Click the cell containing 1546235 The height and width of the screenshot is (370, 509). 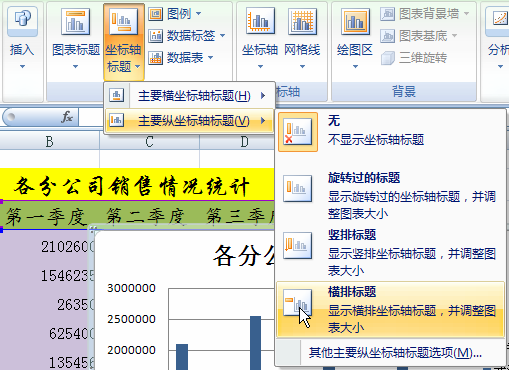point(47,276)
